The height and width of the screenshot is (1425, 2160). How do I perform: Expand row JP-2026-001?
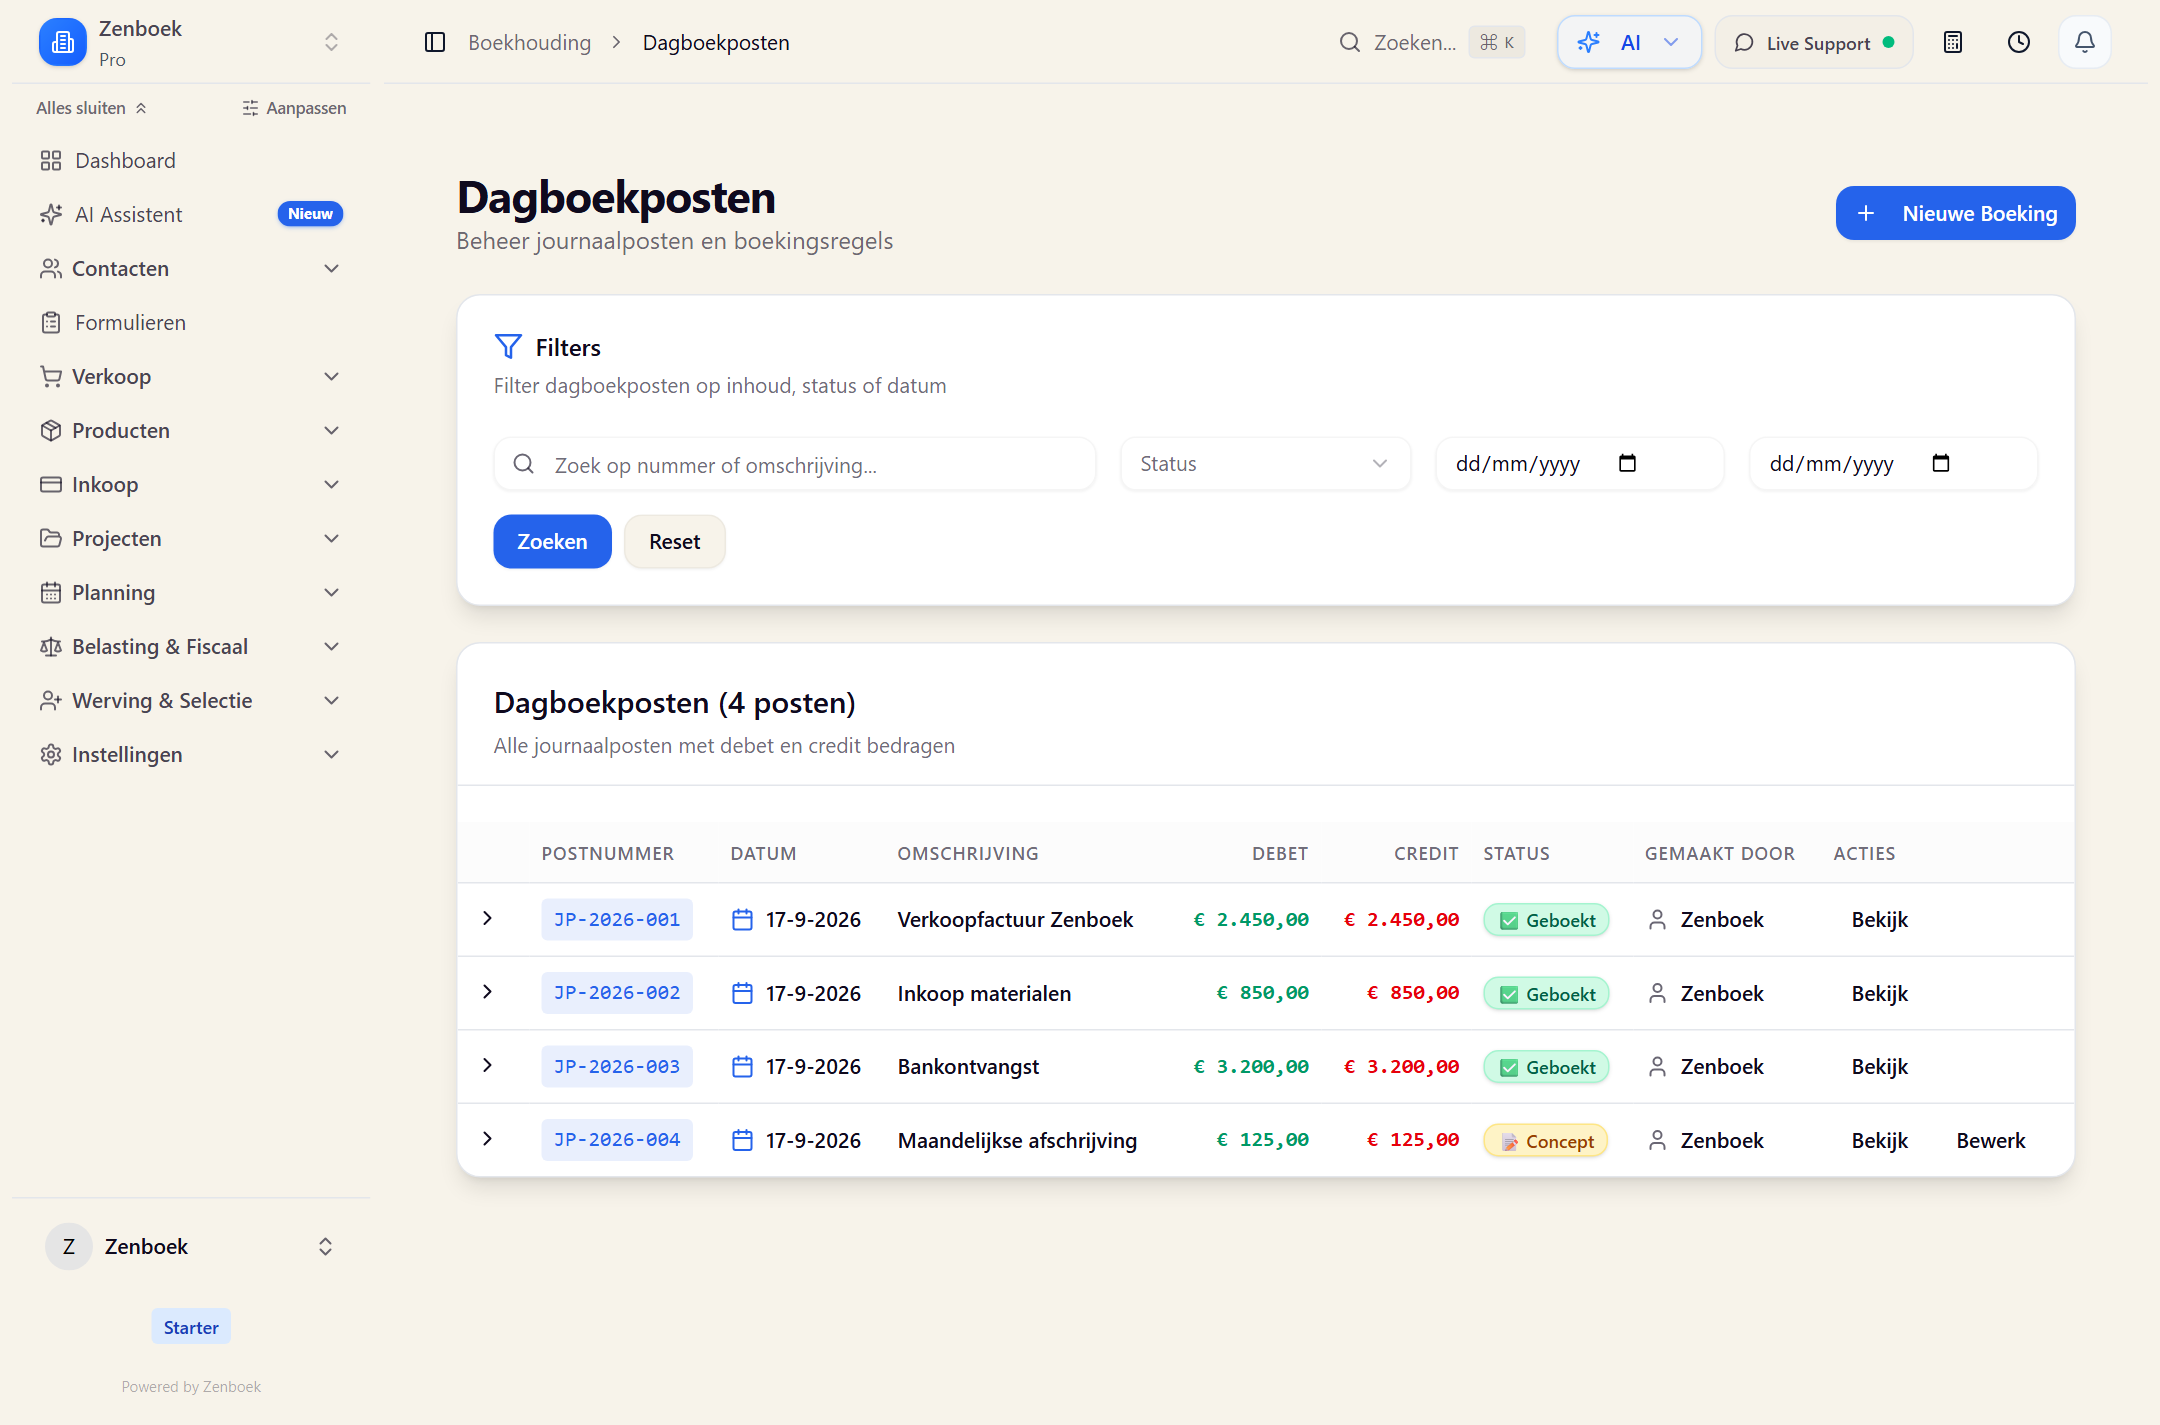[487, 918]
